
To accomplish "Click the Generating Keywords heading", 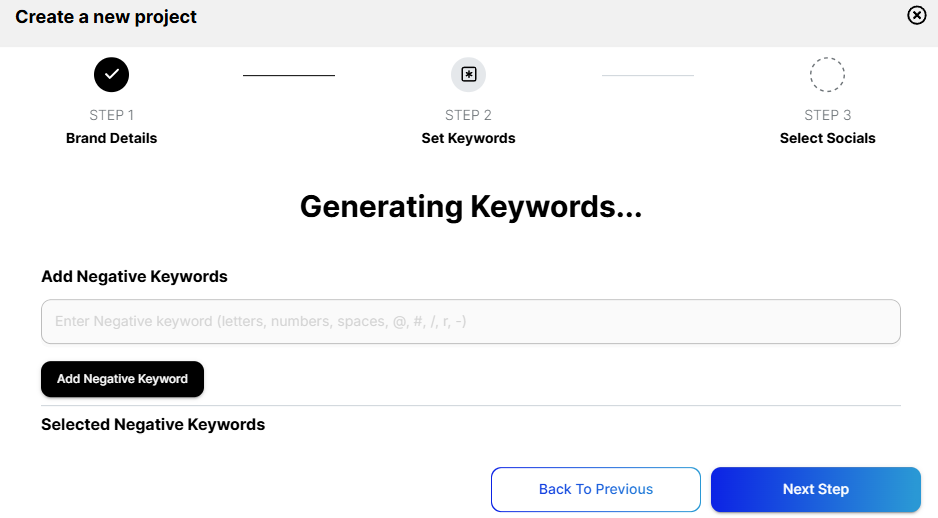I will (470, 206).
